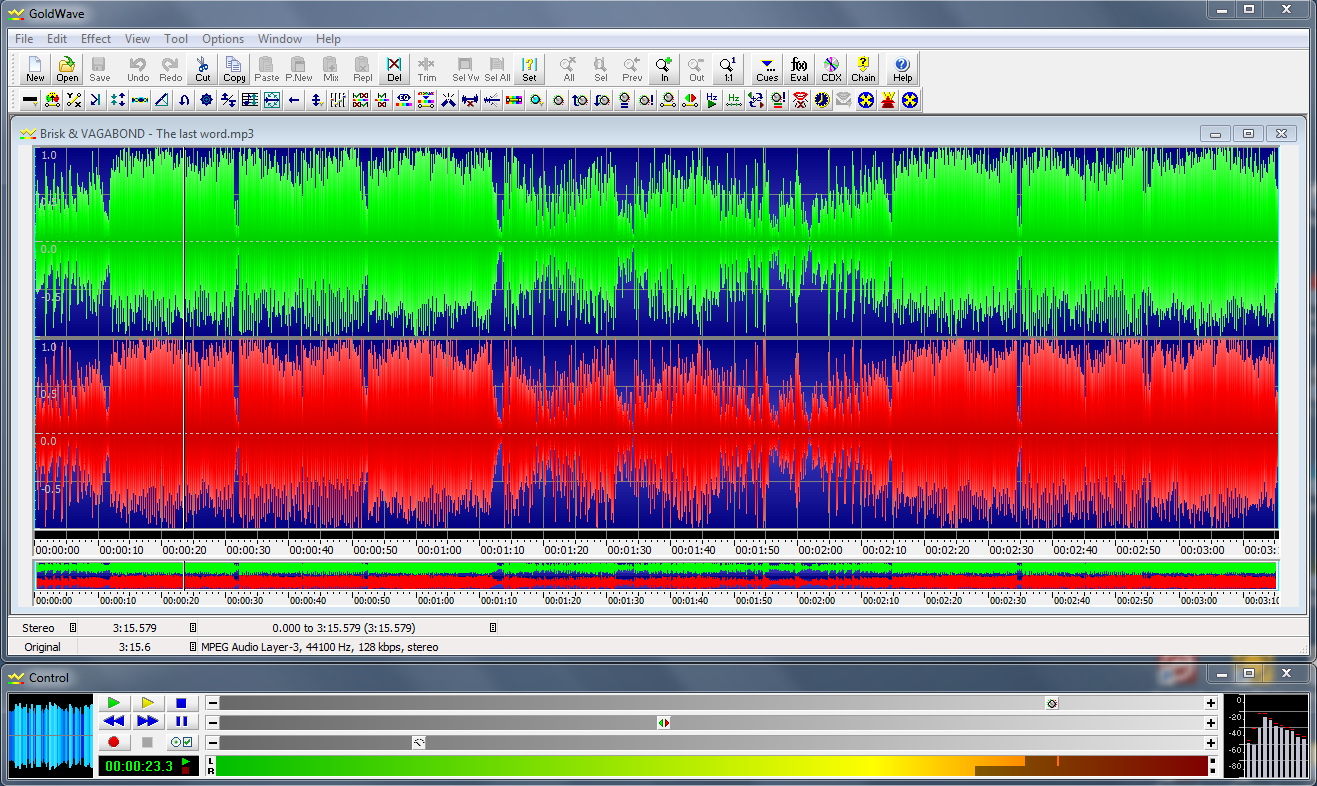Click the volume slider handle in Control
The width and height of the screenshot is (1317, 786).
pos(1052,703)
